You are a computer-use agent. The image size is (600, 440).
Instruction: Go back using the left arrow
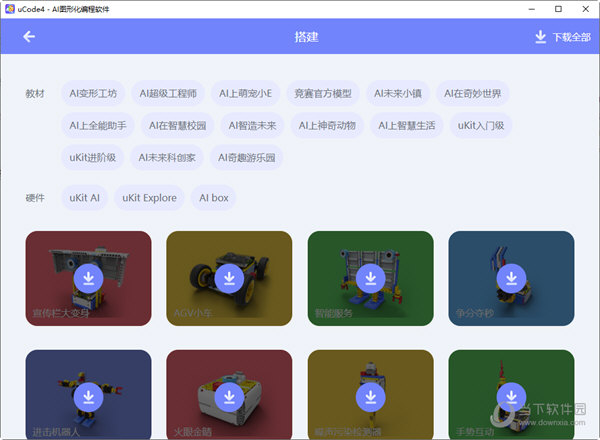[x=29, y=37]
